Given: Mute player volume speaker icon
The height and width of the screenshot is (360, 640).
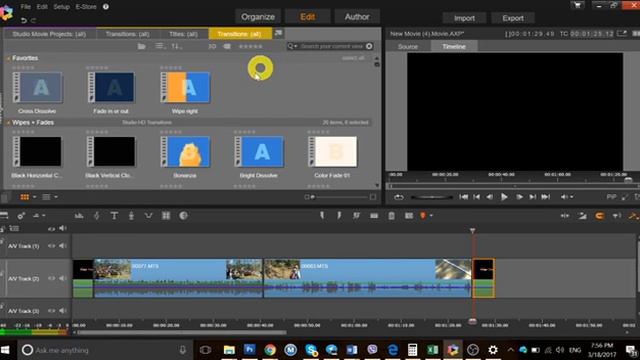Looking at the screenshot, I should 564,197.
